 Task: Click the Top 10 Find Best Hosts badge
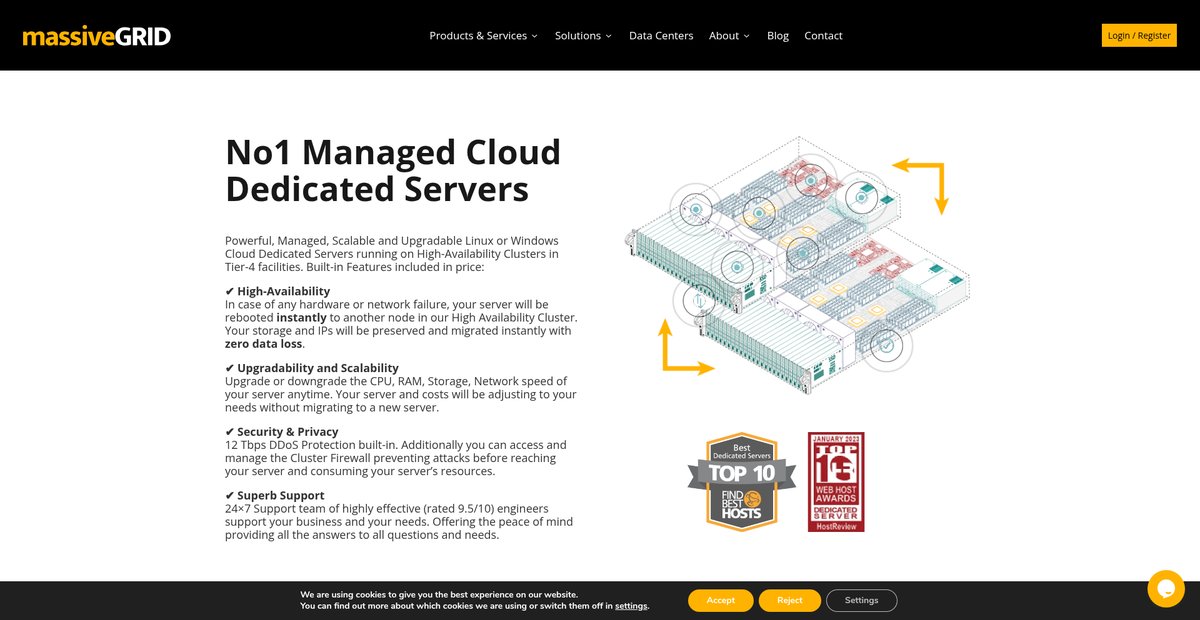pyautogui.click(x=741, y=482)
